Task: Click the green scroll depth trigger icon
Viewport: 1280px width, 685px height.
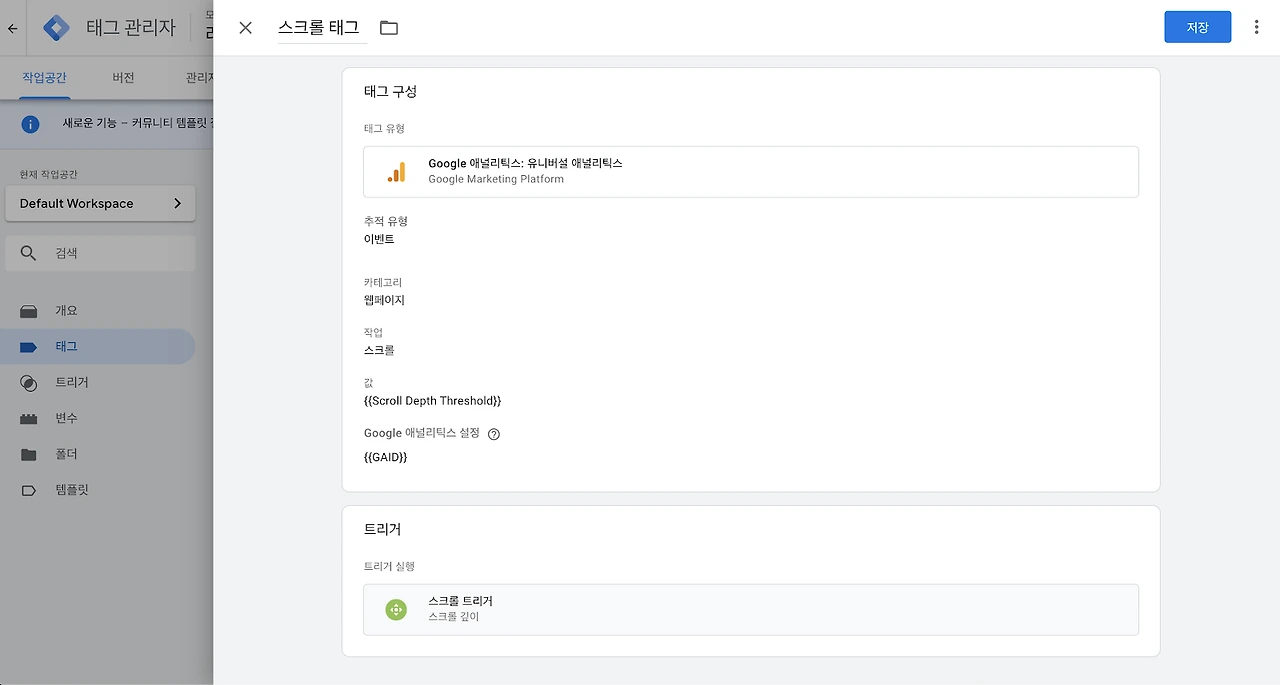Action: 396,610
